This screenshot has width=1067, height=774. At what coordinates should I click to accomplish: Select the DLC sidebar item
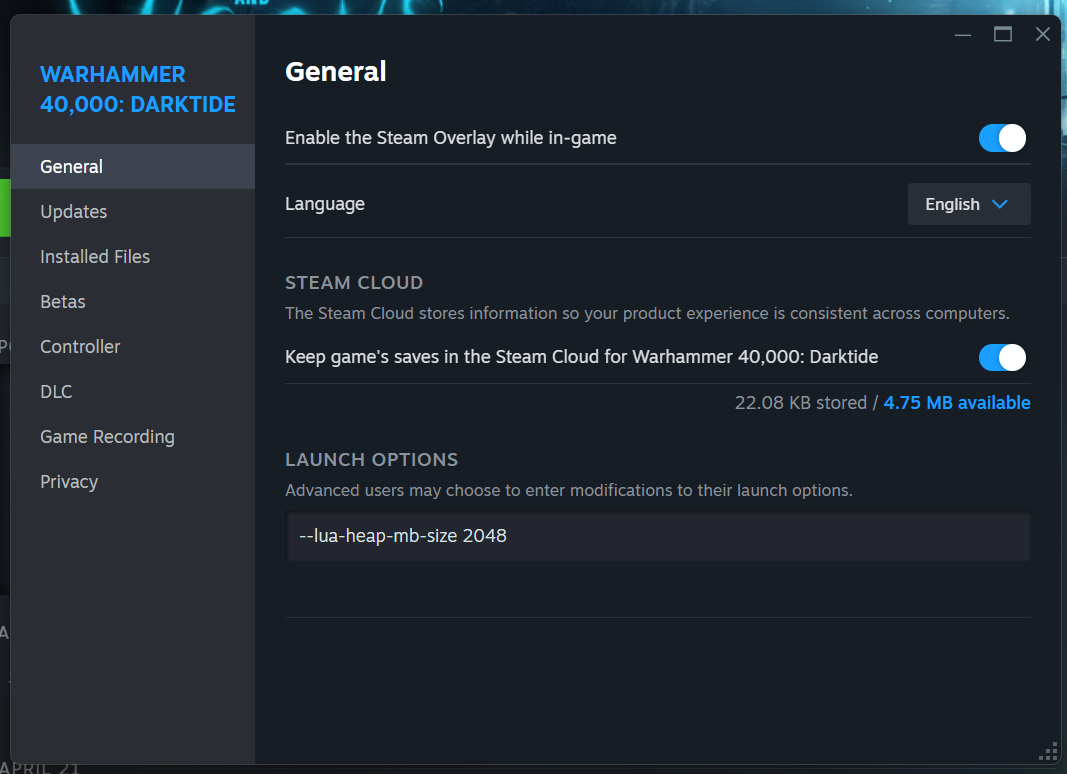[56, 392]
